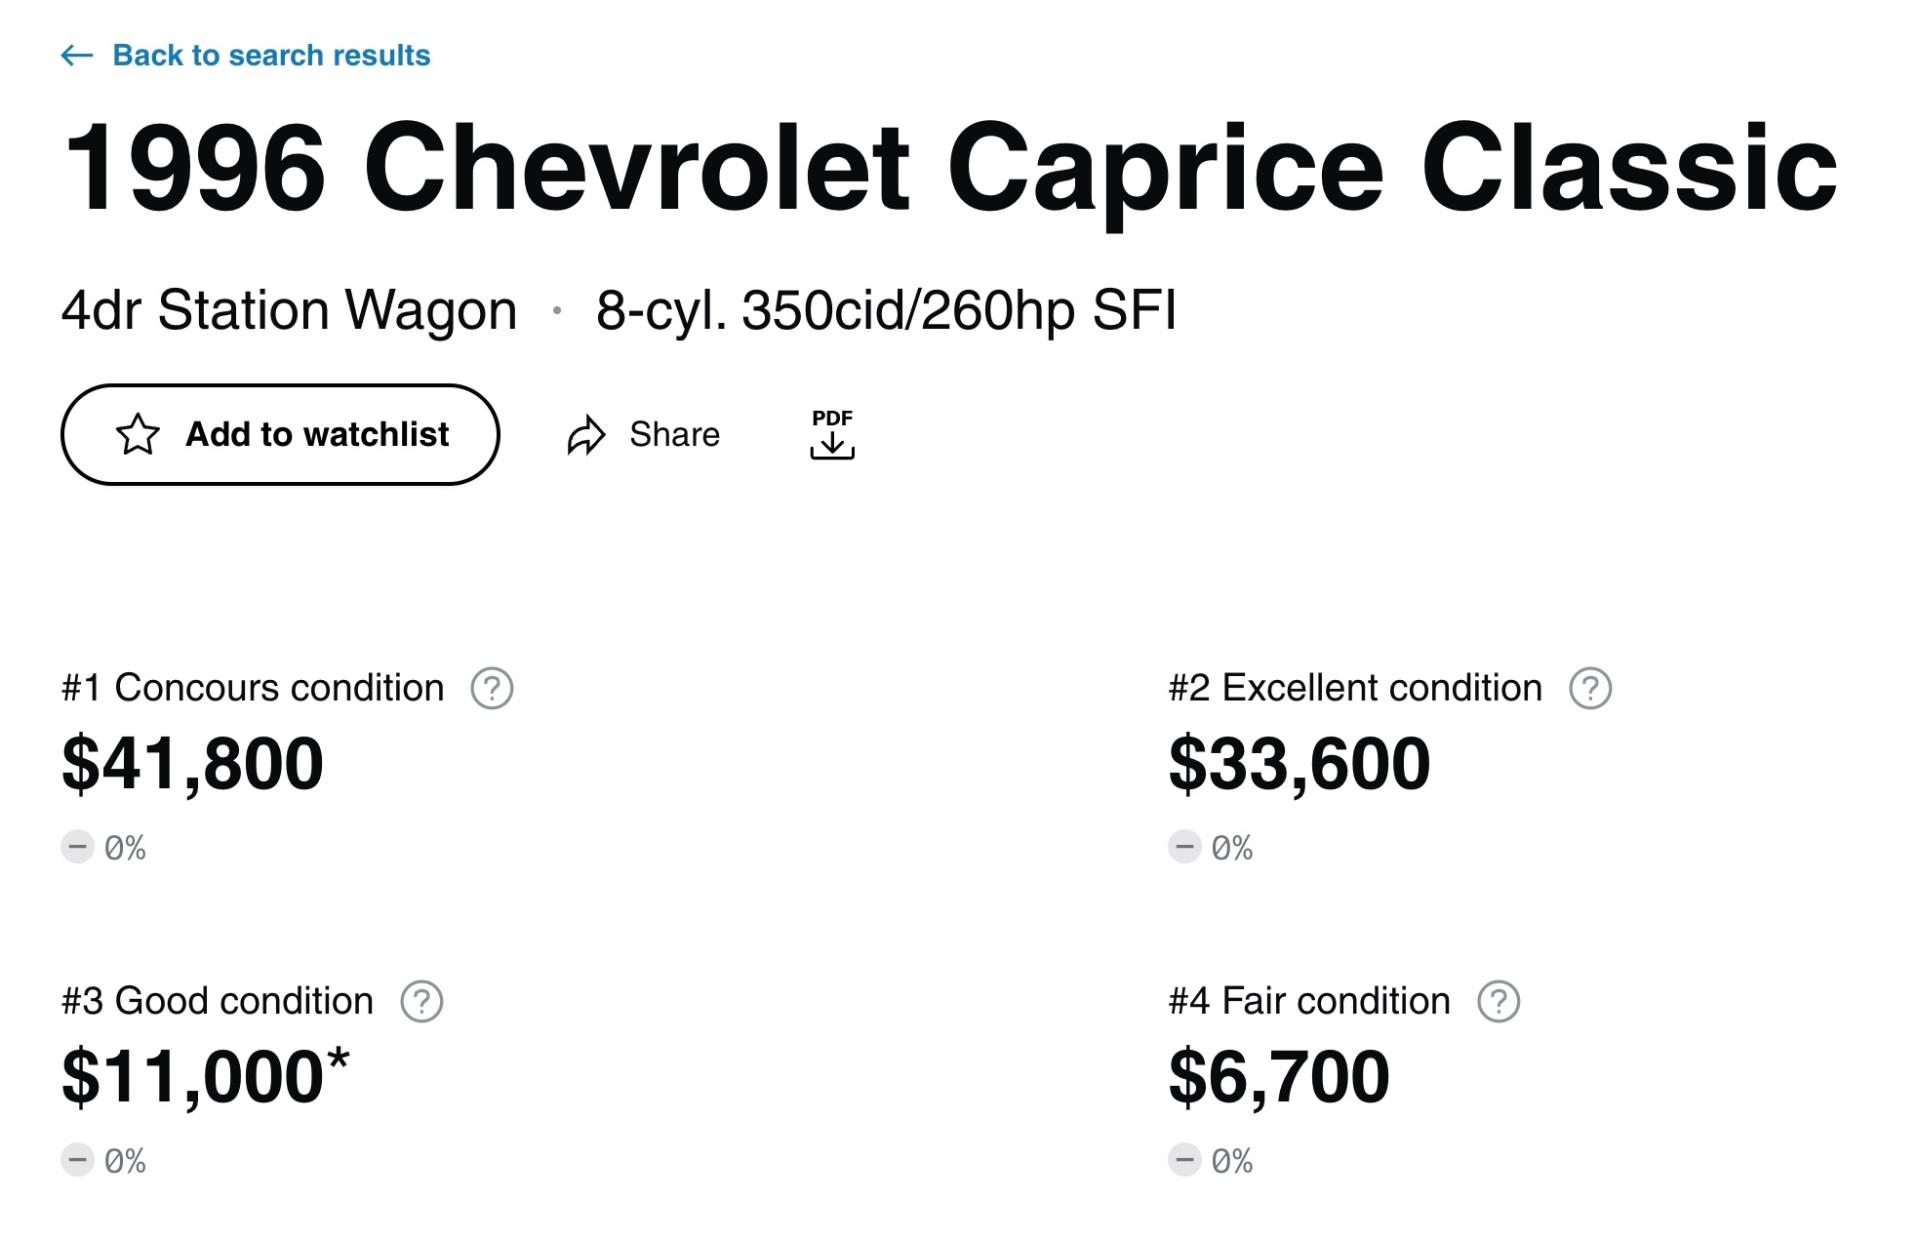Show help for the Excellent condition

click(1590, 688)
